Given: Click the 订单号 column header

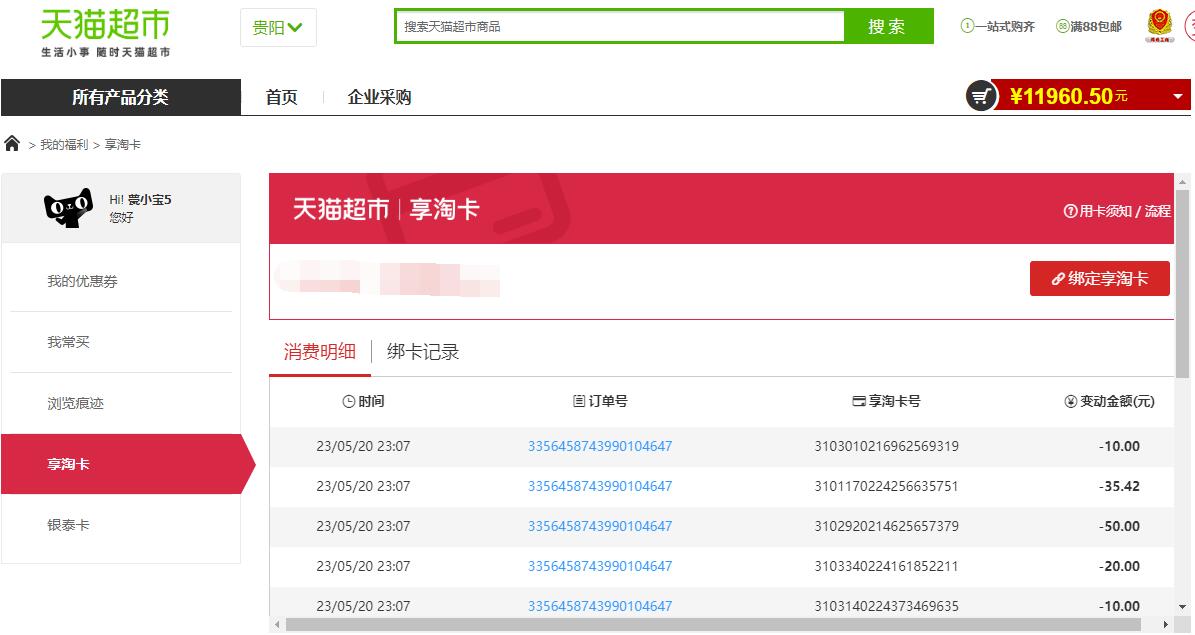Looking at the screenshot, I should pyautogui.click(x=601, y=401).
